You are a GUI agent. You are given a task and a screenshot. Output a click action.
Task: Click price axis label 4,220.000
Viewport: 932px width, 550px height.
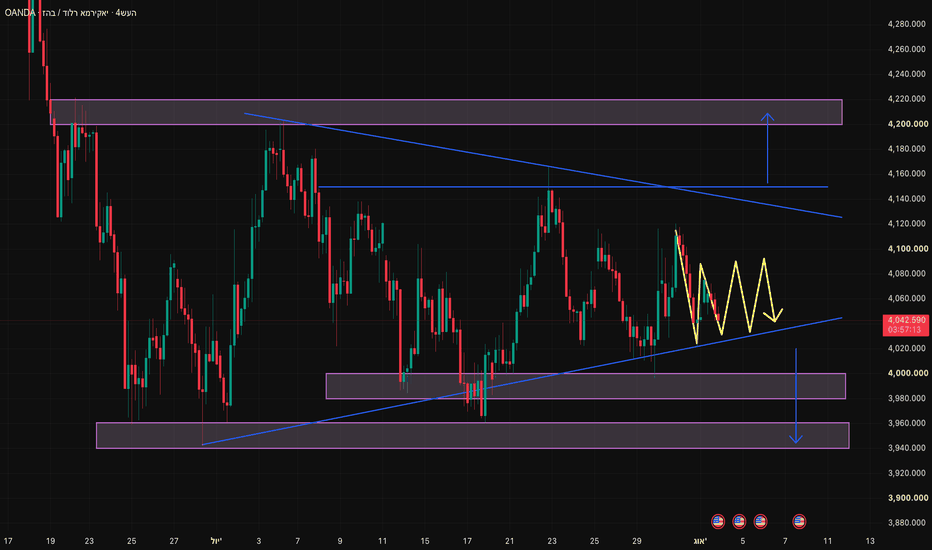[x=907, y=99]
